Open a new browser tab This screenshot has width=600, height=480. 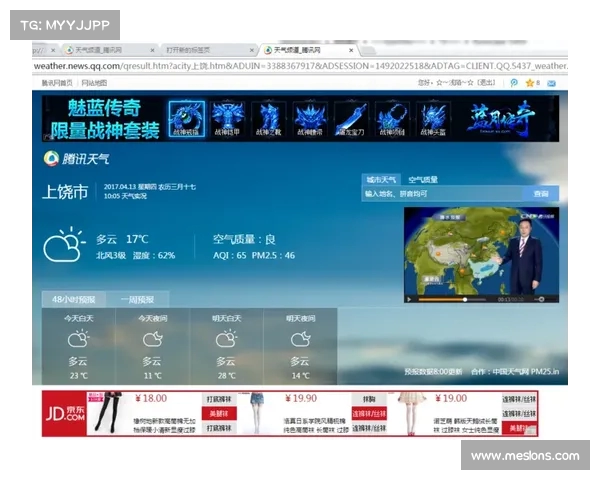[x=368, y=51]
